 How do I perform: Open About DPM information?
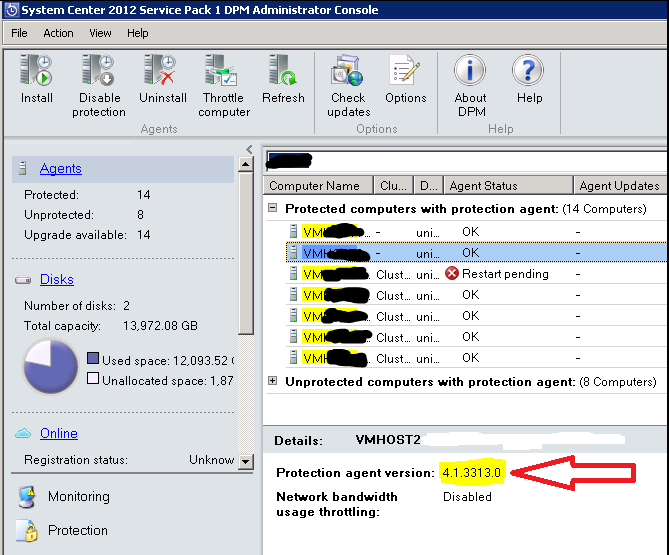(x=470, y=72)
